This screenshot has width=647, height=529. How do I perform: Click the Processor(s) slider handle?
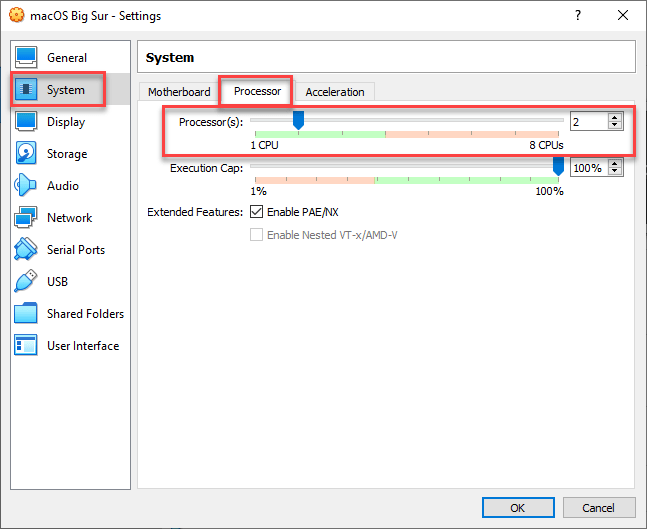pos(298,120)
